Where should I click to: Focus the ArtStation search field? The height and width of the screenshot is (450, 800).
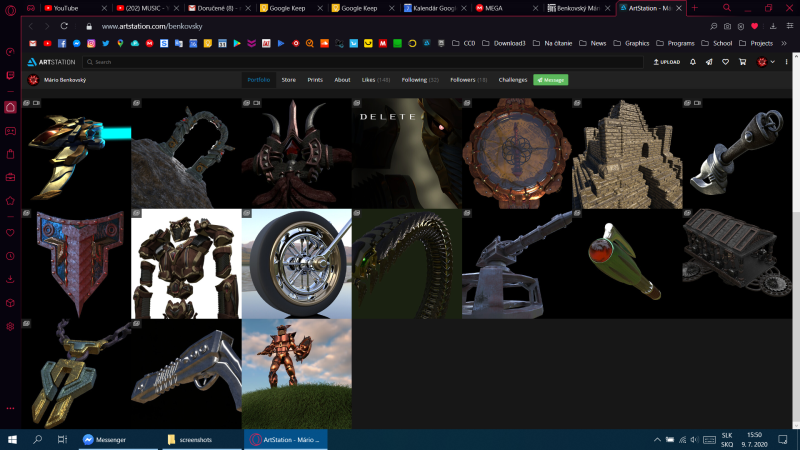coord(362,62)
